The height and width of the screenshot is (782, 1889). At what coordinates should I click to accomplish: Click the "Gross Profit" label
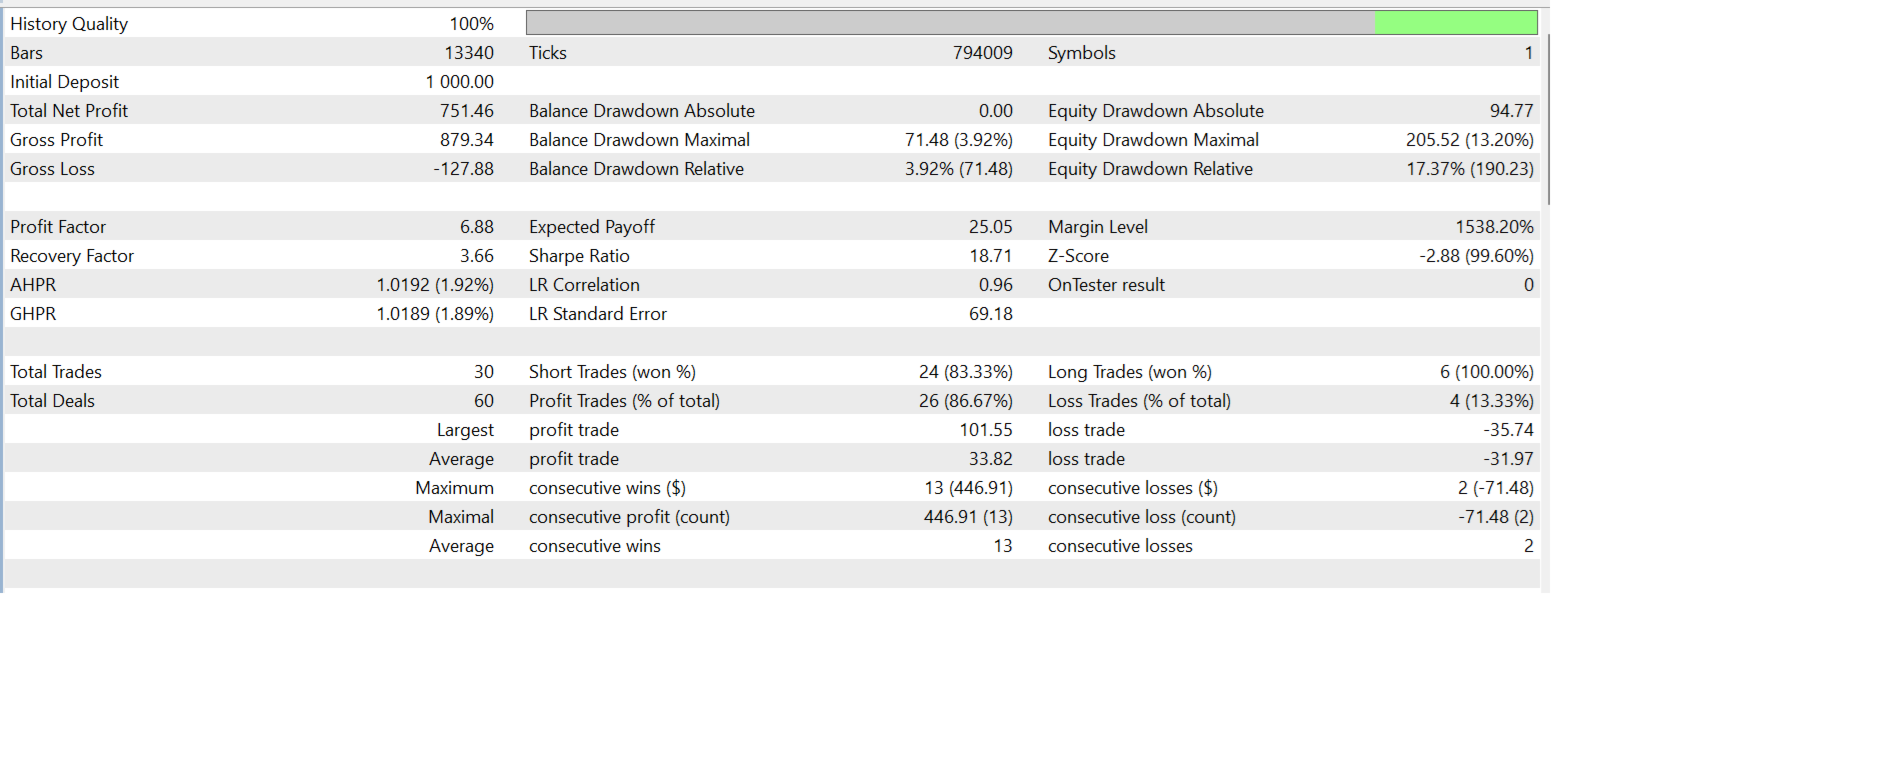point(56,140)
